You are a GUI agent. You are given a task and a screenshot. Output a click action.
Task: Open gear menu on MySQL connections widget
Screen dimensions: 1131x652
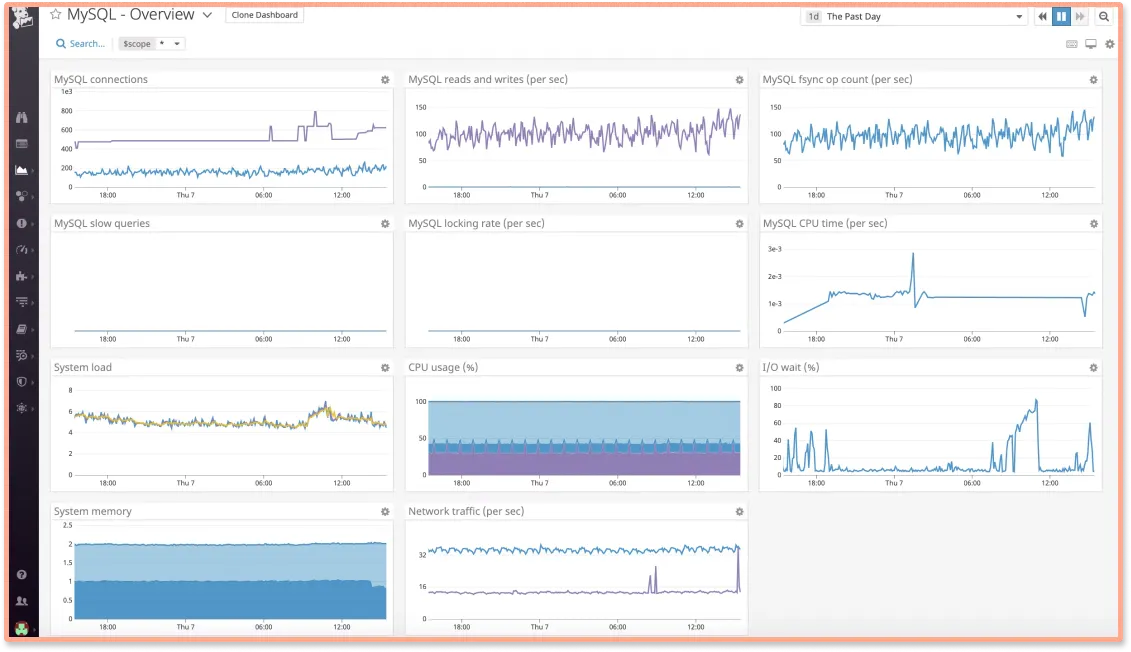click(x=385, y=80)
